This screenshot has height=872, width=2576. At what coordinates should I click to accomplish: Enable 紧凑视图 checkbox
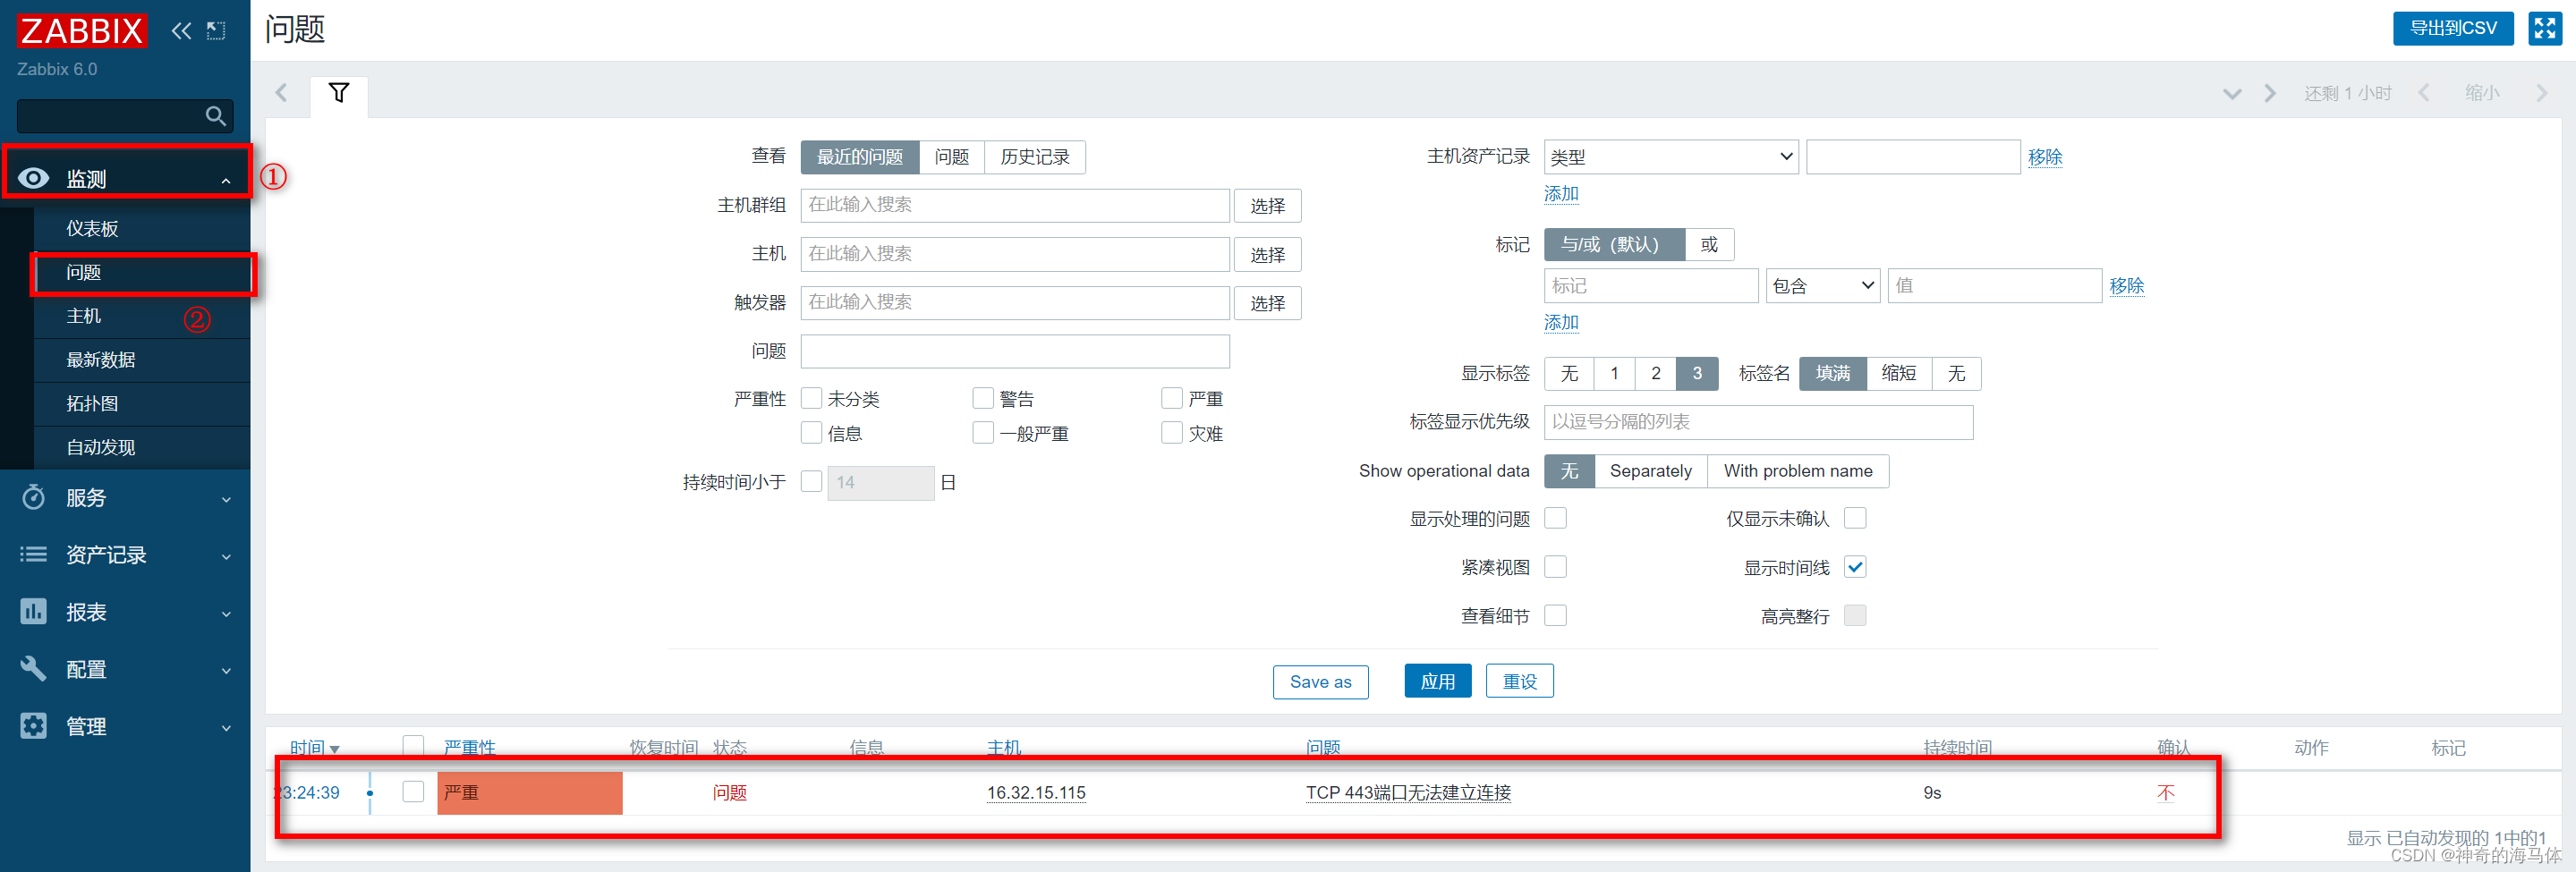coord(1555,567)
